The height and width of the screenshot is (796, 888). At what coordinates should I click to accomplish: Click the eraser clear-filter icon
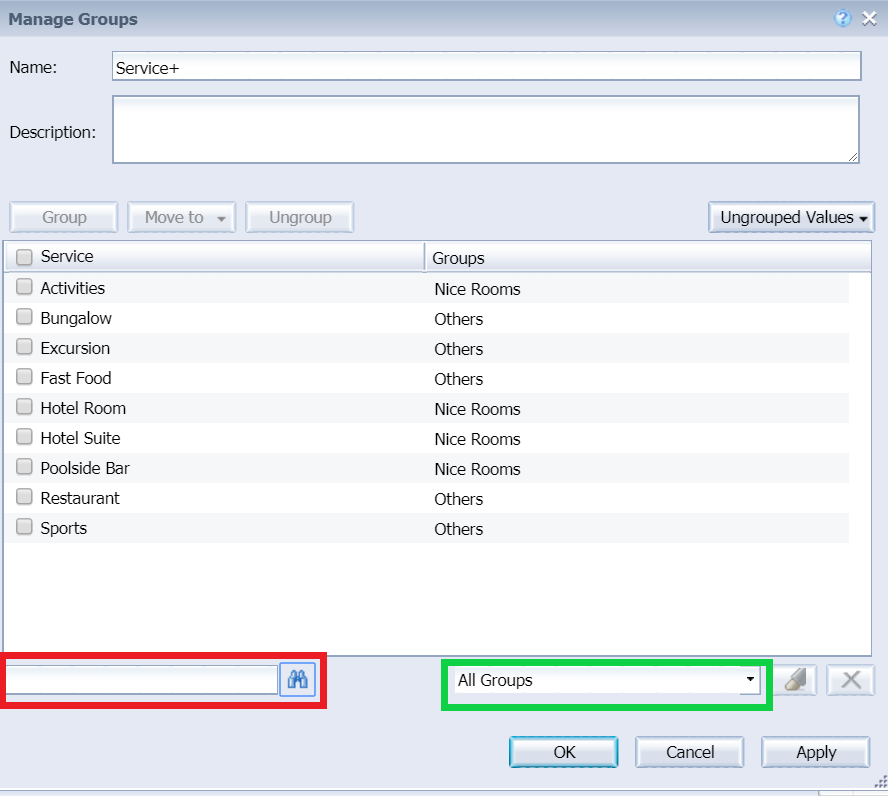click(x=797, y=680)
